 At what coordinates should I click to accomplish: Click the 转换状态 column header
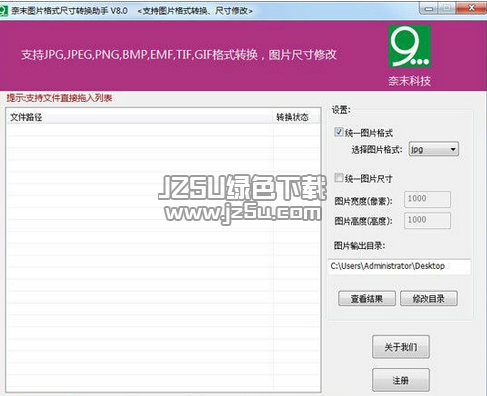click(x=296, y=117)
